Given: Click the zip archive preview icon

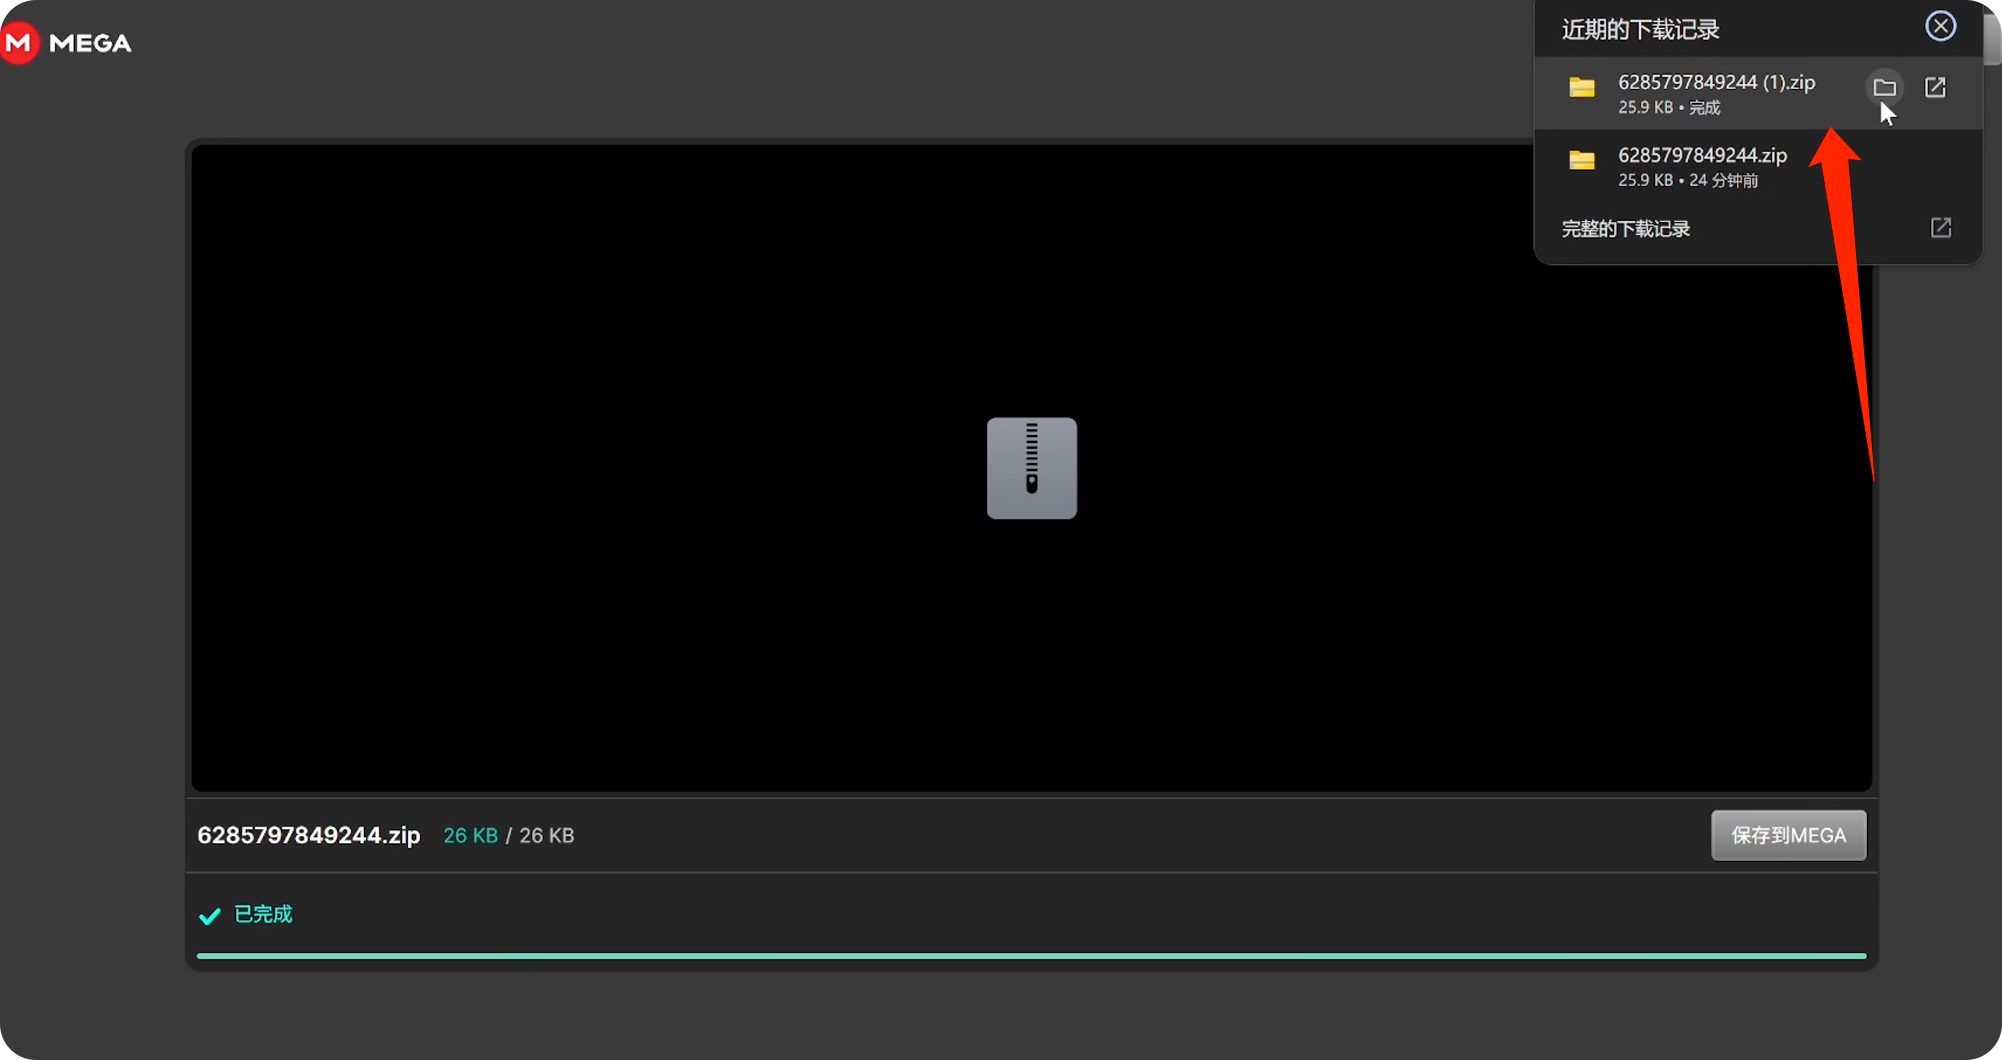Looking at the screenshot, I should pyautogui.click(x=1031, y=468).
